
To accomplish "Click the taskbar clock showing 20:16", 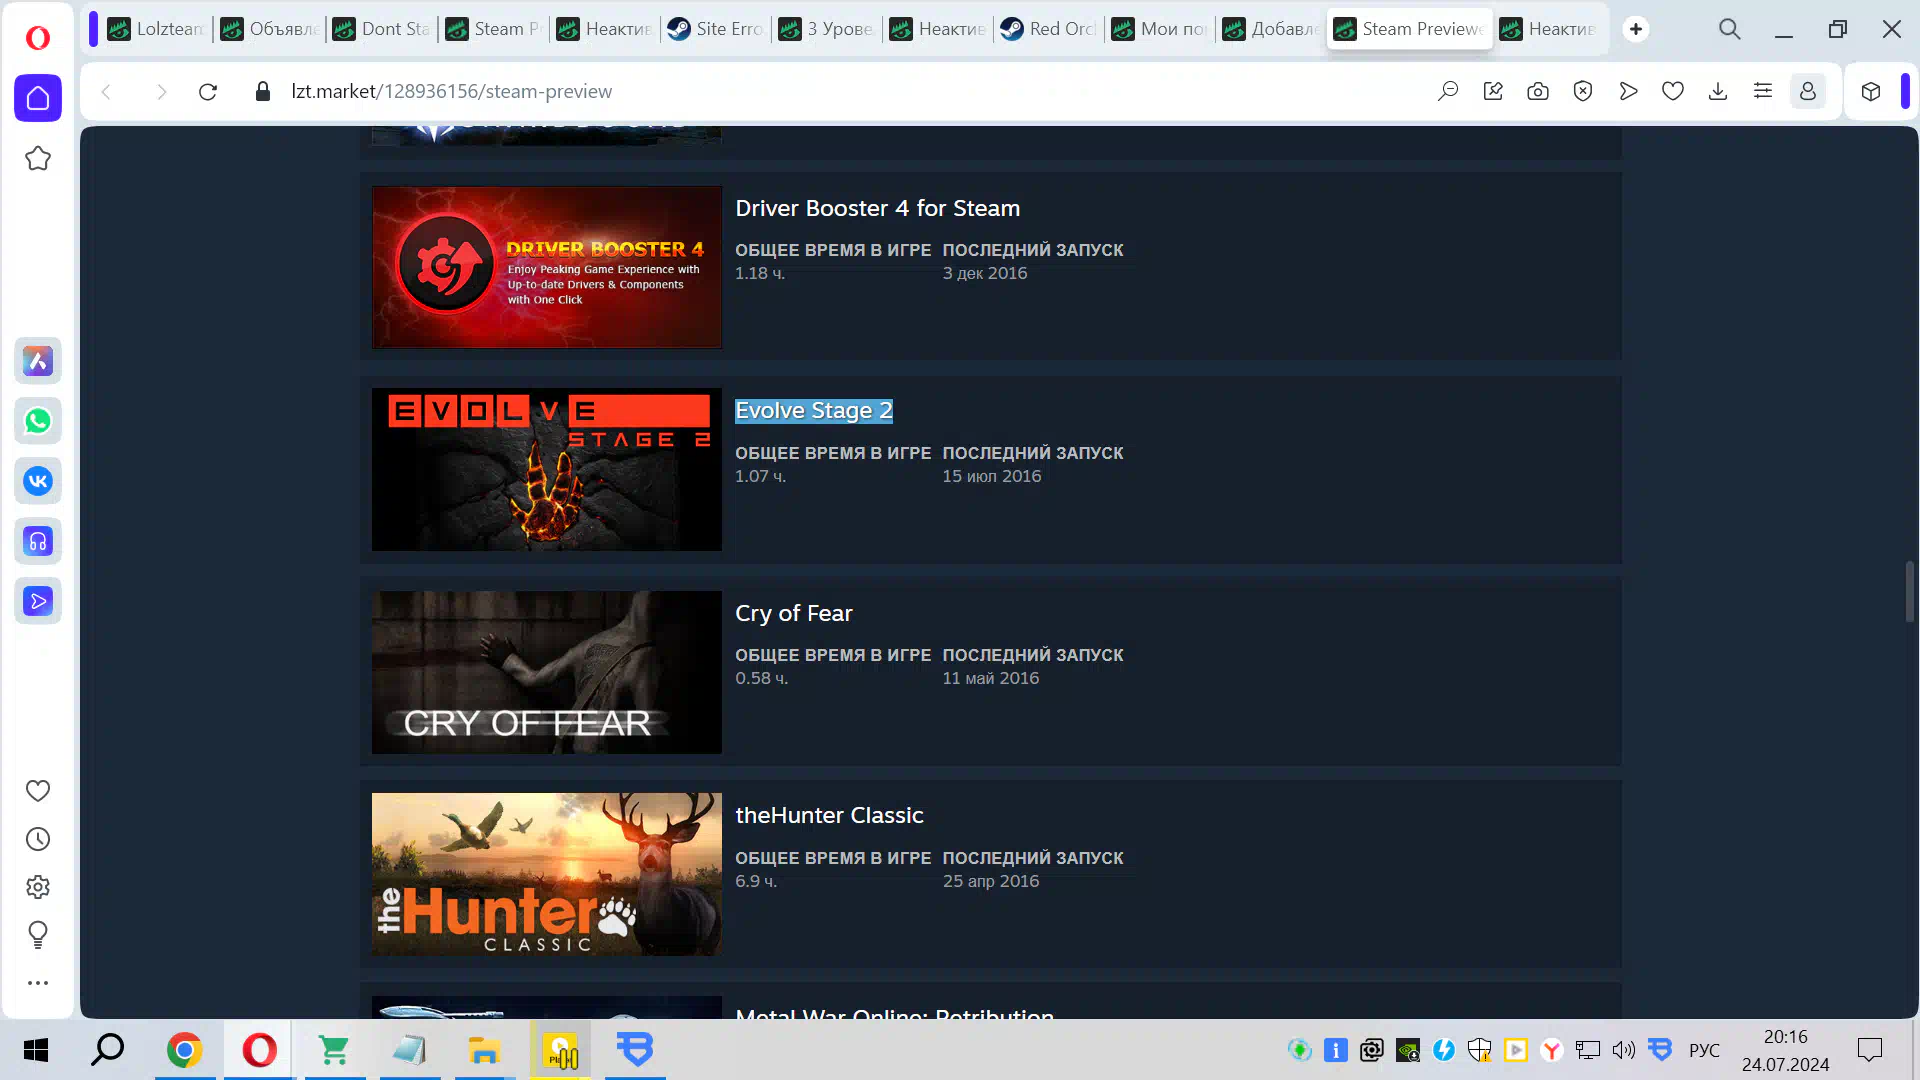I will pyautogui.click(x=1786, y=1037).
